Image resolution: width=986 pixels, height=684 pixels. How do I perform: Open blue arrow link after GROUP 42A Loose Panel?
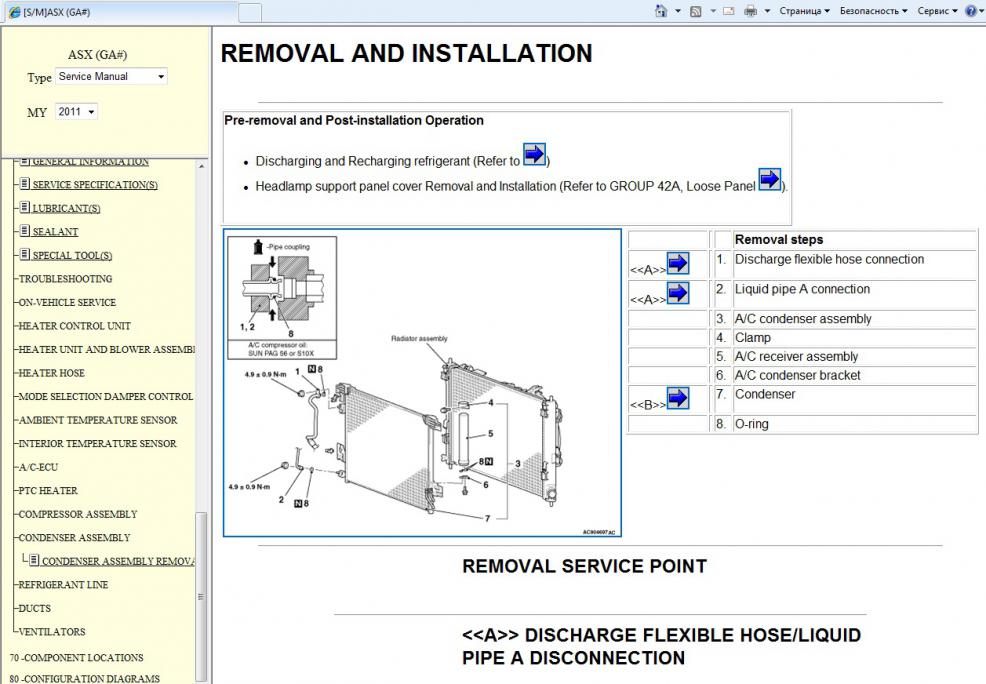[x=770, y=179]
